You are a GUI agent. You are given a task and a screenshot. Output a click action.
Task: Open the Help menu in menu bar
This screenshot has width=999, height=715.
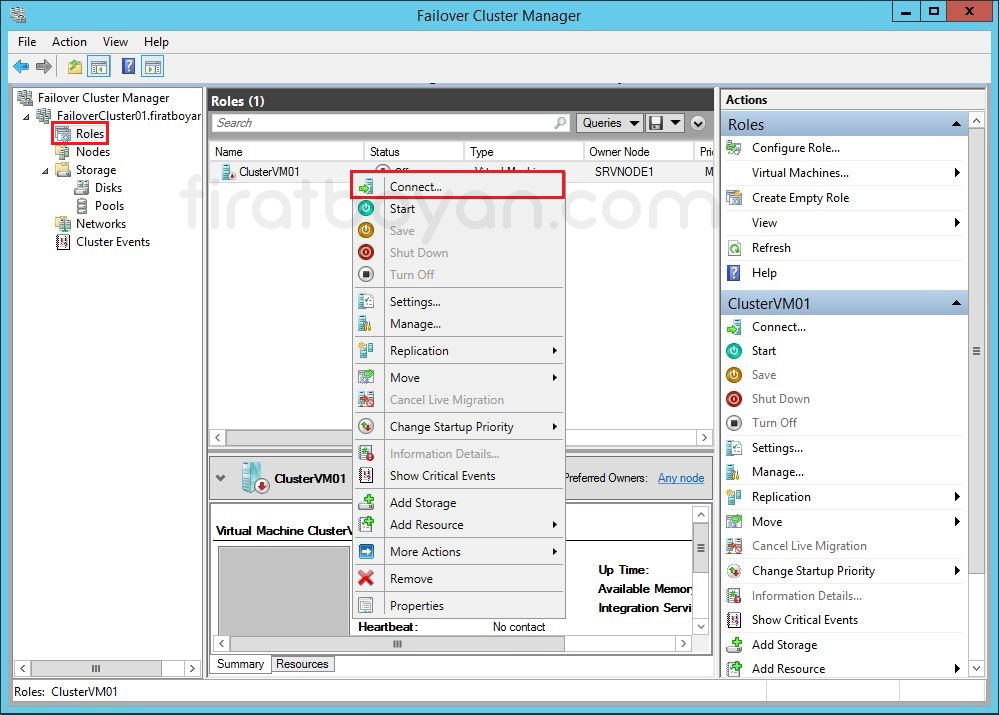[x=156, y=42]
